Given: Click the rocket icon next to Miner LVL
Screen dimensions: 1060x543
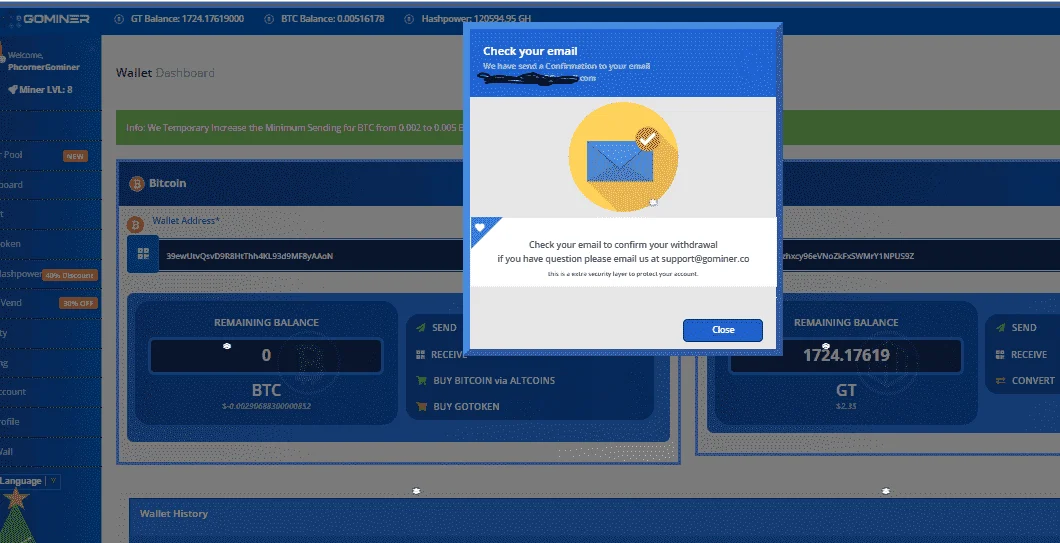Looking at the screenshot, I should point(12,89).
